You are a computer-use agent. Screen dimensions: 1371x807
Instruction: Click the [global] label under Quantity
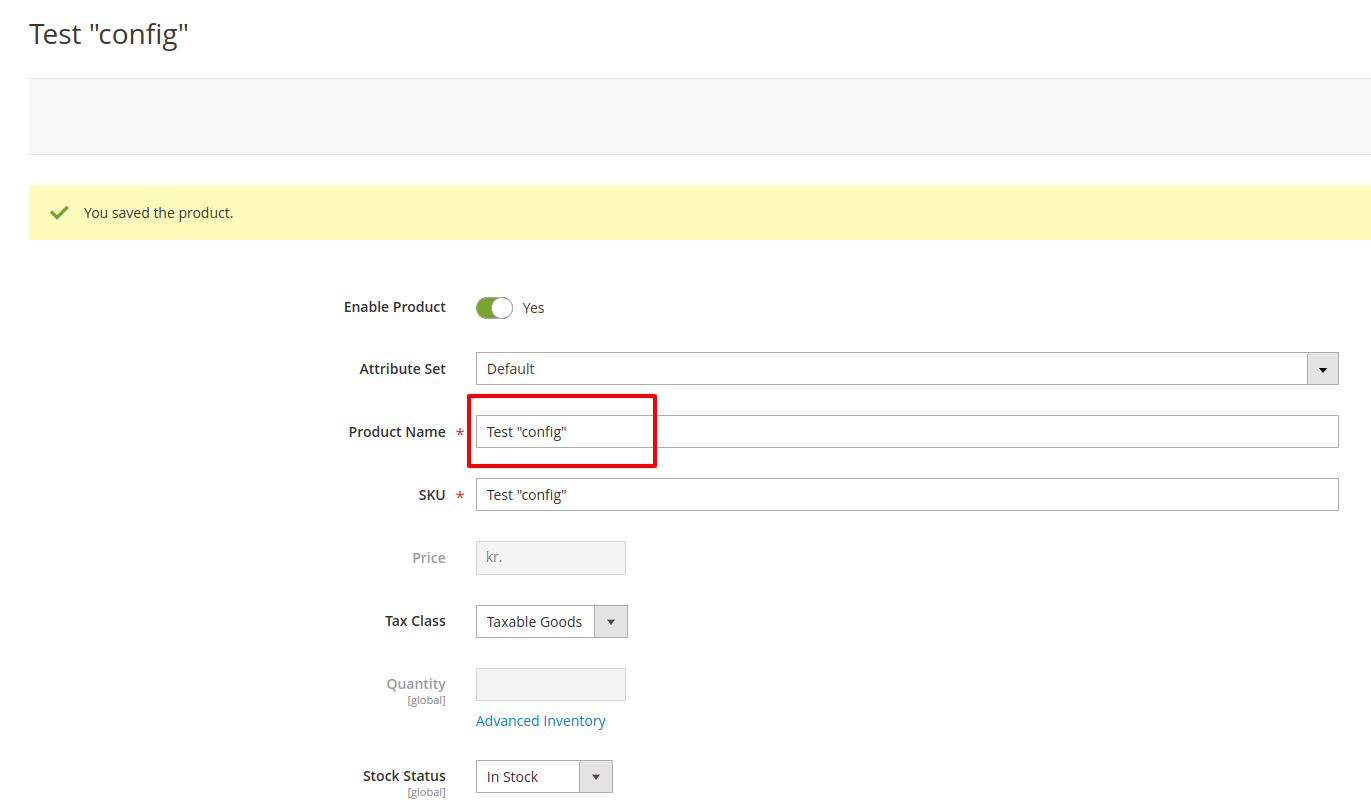426,699
